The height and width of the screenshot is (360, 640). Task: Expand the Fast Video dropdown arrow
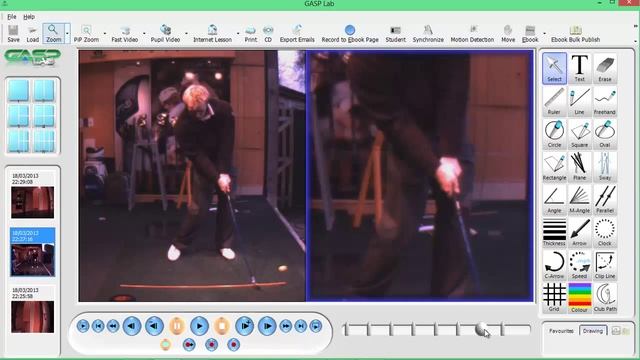(144, 33)
